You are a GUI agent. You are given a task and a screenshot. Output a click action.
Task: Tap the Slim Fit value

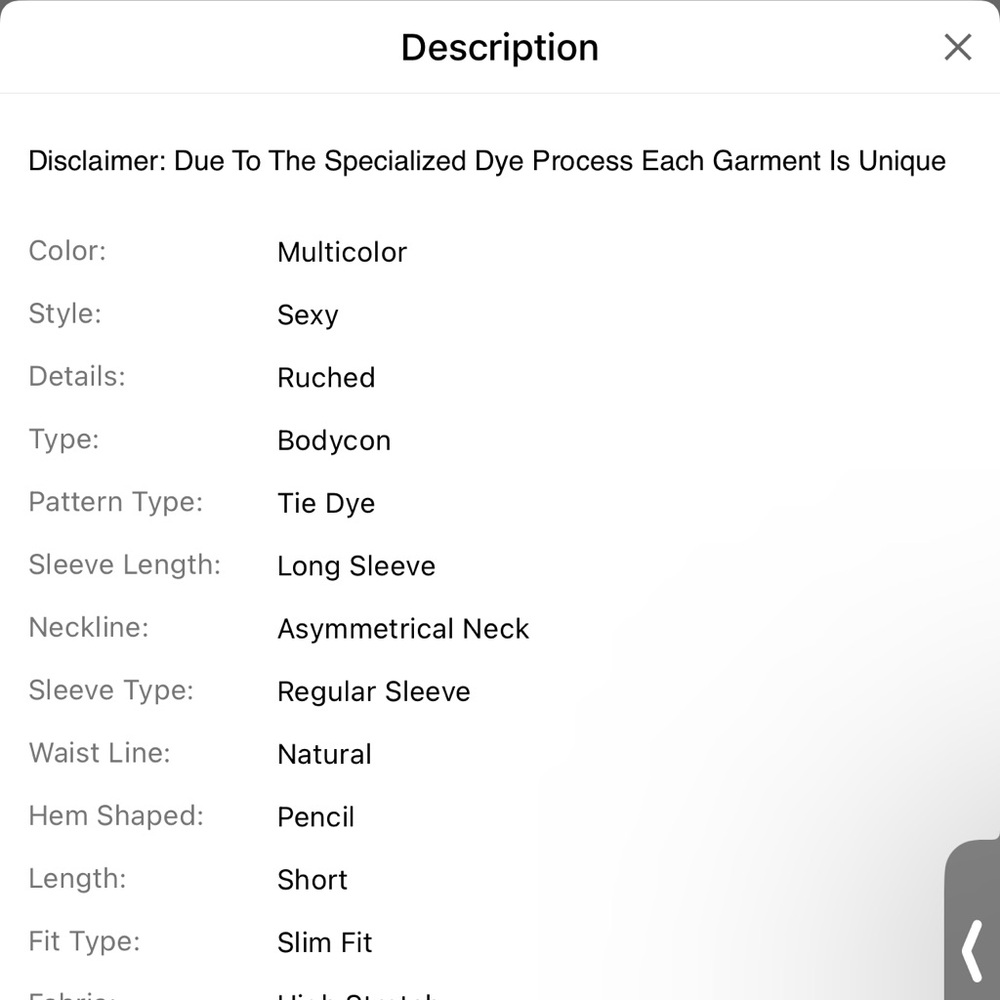(324, 943)
